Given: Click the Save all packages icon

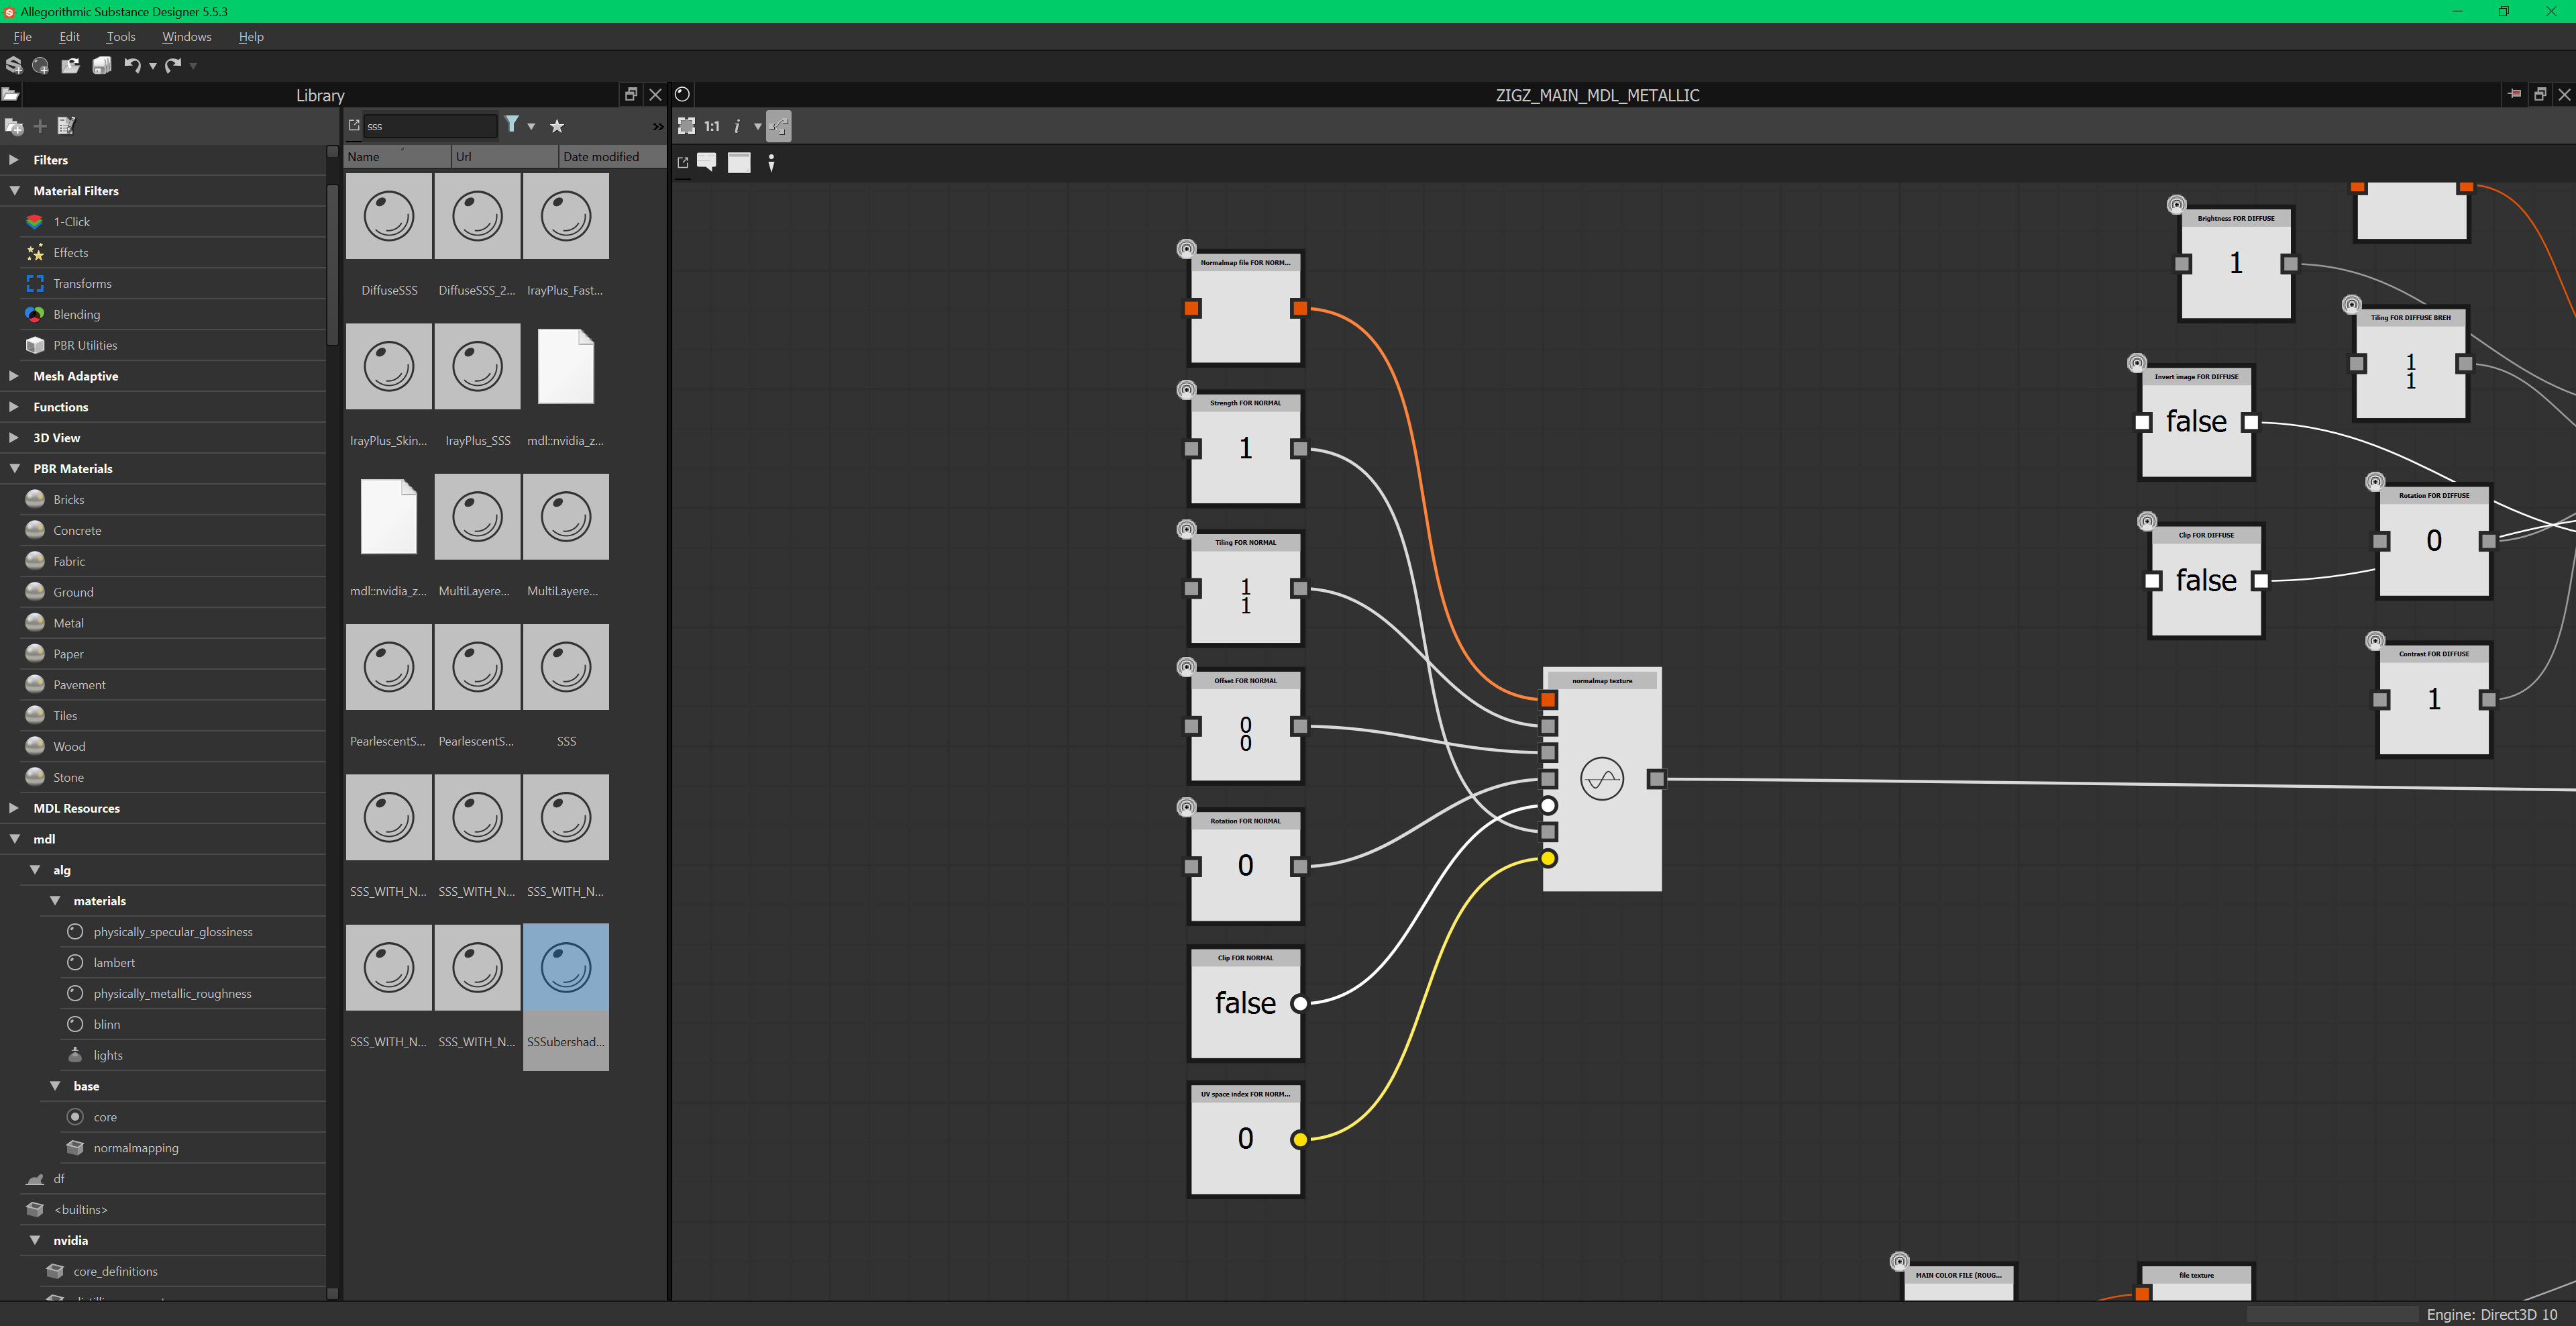Looking at the screenshot, I should [102, 66].
